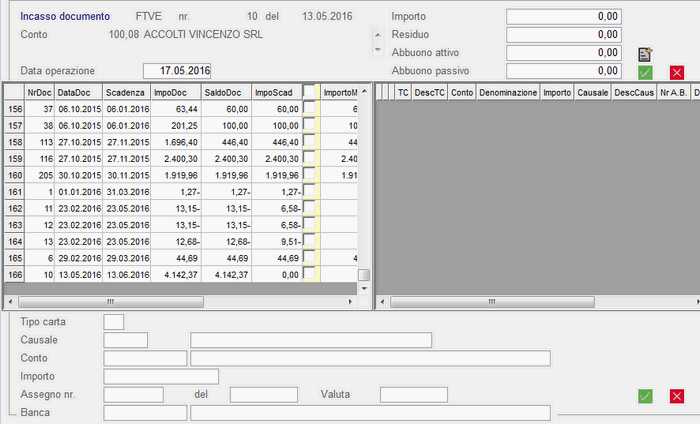Tick the checkbox in row 159
This screenshot has height=424, width=700.
[x=309, y=157]
